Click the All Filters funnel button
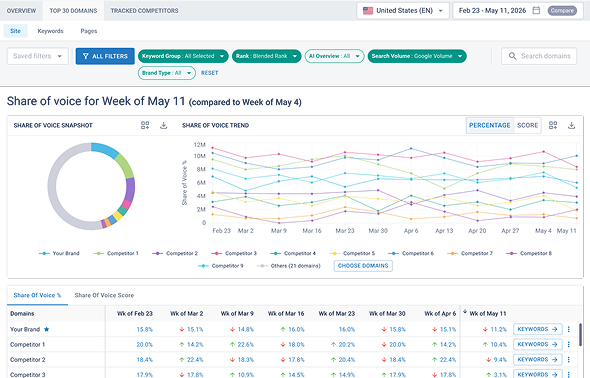Image resolution: width=590 pixels, height=378 pixels. (x=105, y=56)
